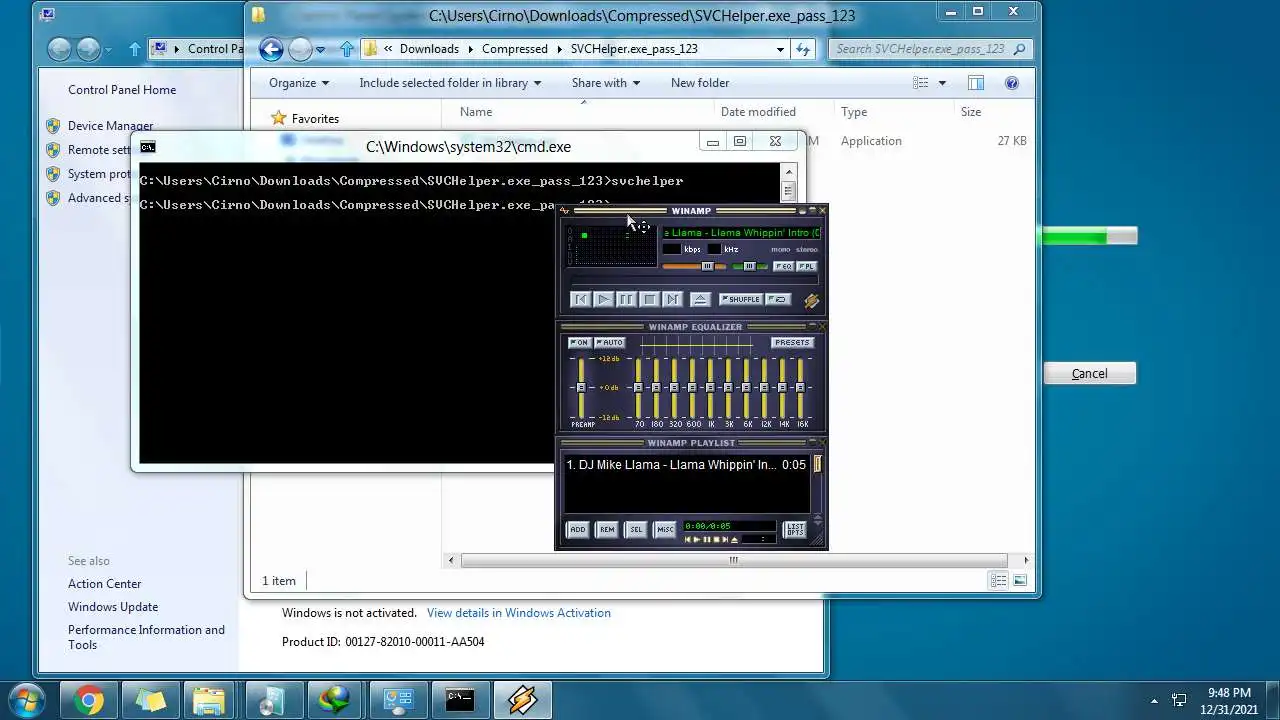Go back in the Control Panel window
This screenshot has width=1280, height=720.
click(59, 49)
